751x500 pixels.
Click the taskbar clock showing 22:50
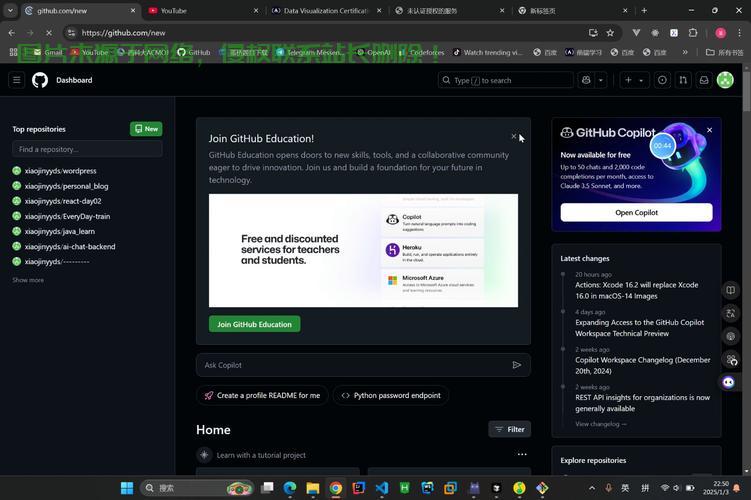point(716,488)
